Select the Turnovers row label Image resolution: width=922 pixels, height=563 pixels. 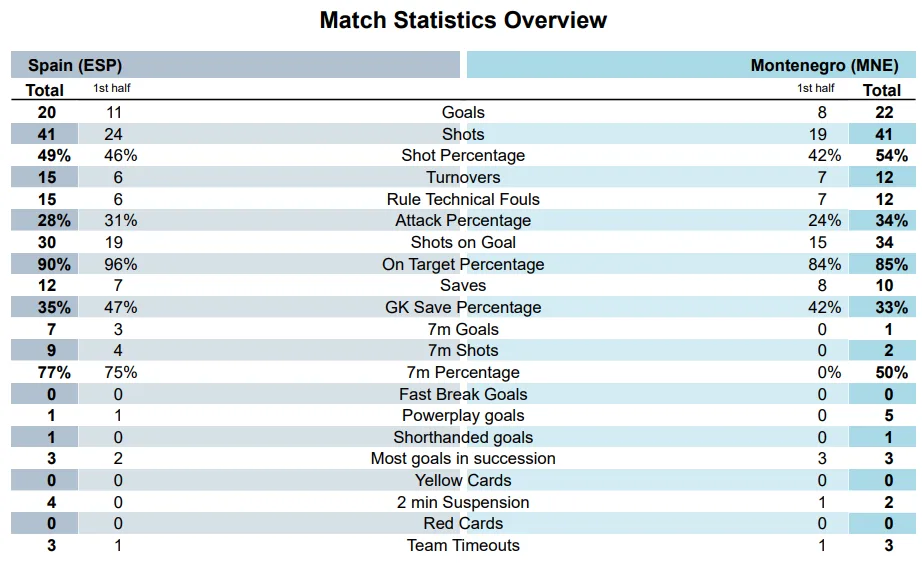tap(463, 178)
